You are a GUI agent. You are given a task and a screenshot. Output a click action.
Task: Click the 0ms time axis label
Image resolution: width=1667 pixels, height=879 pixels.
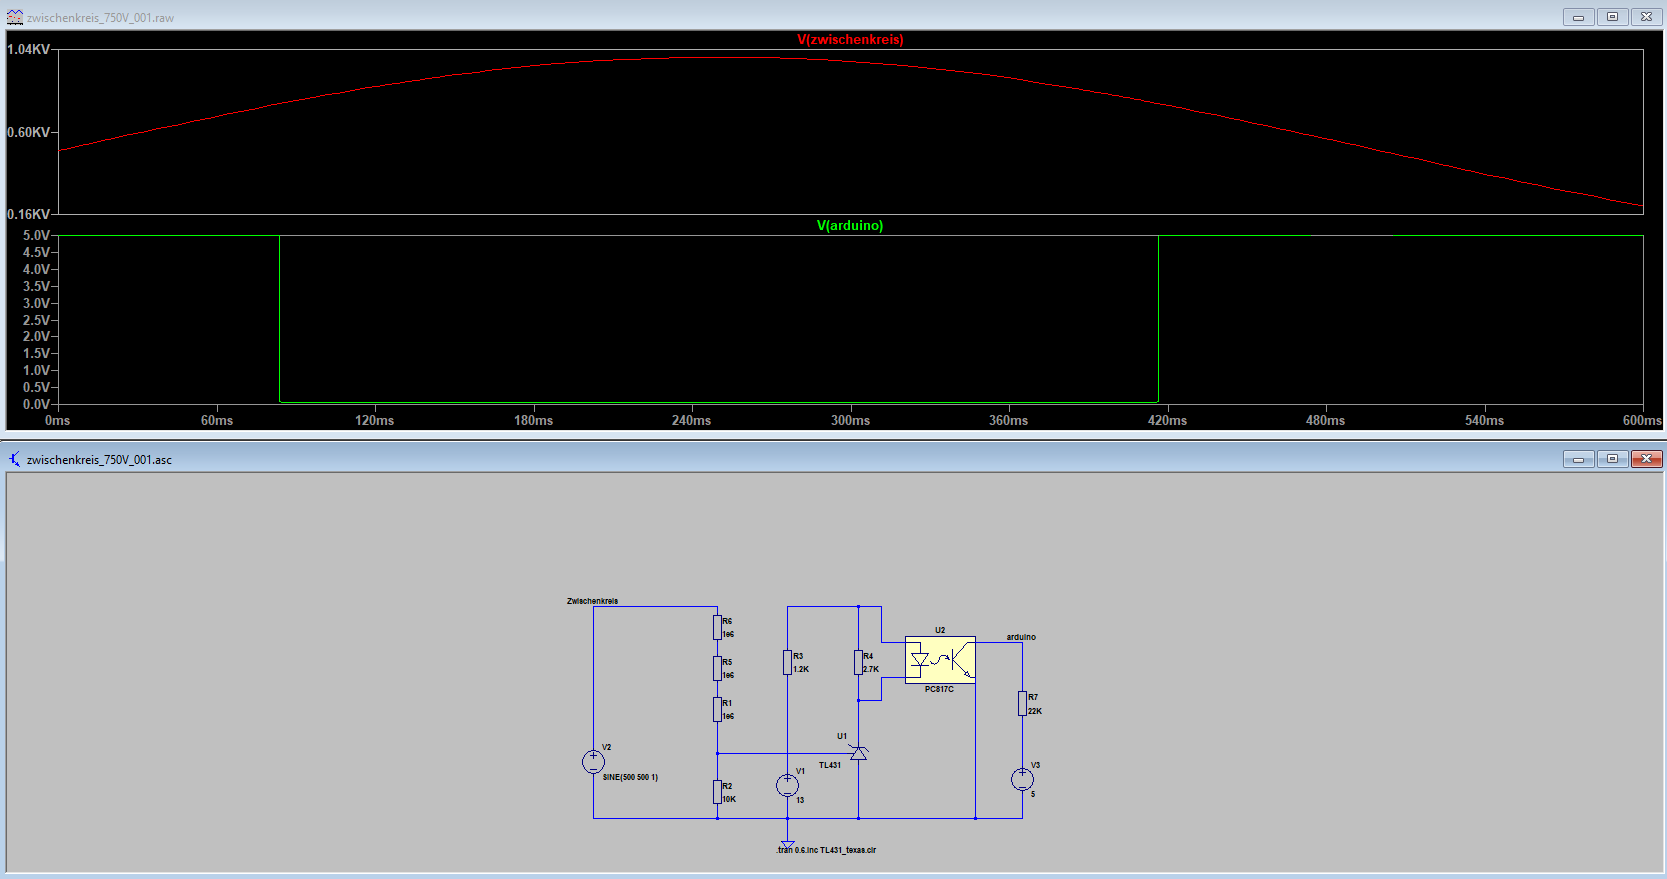coord(58,420)
